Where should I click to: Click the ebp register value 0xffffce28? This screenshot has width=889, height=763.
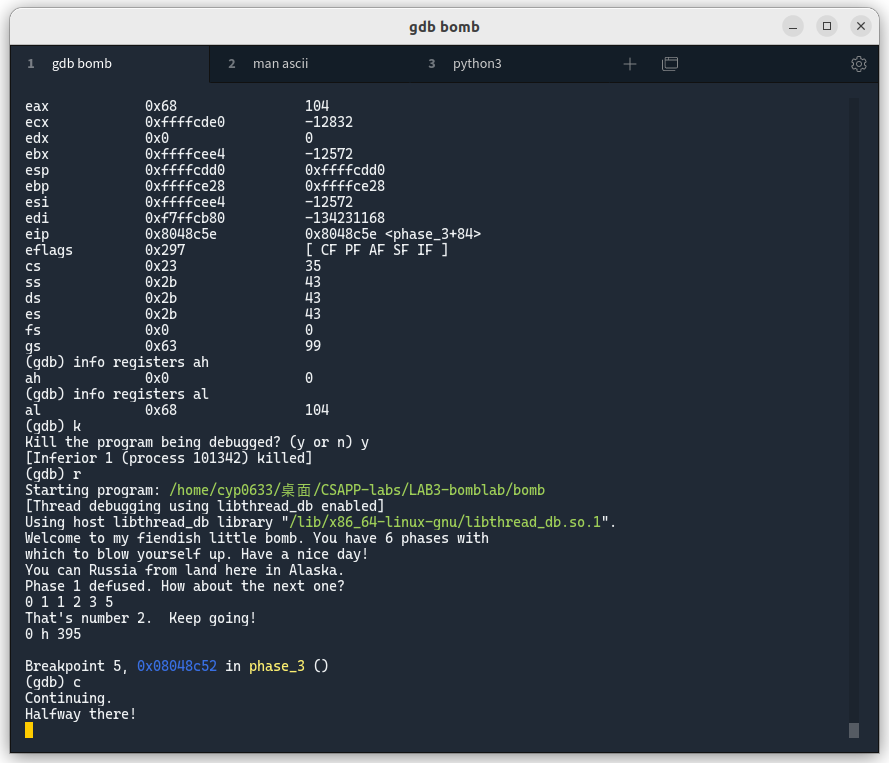185,186
